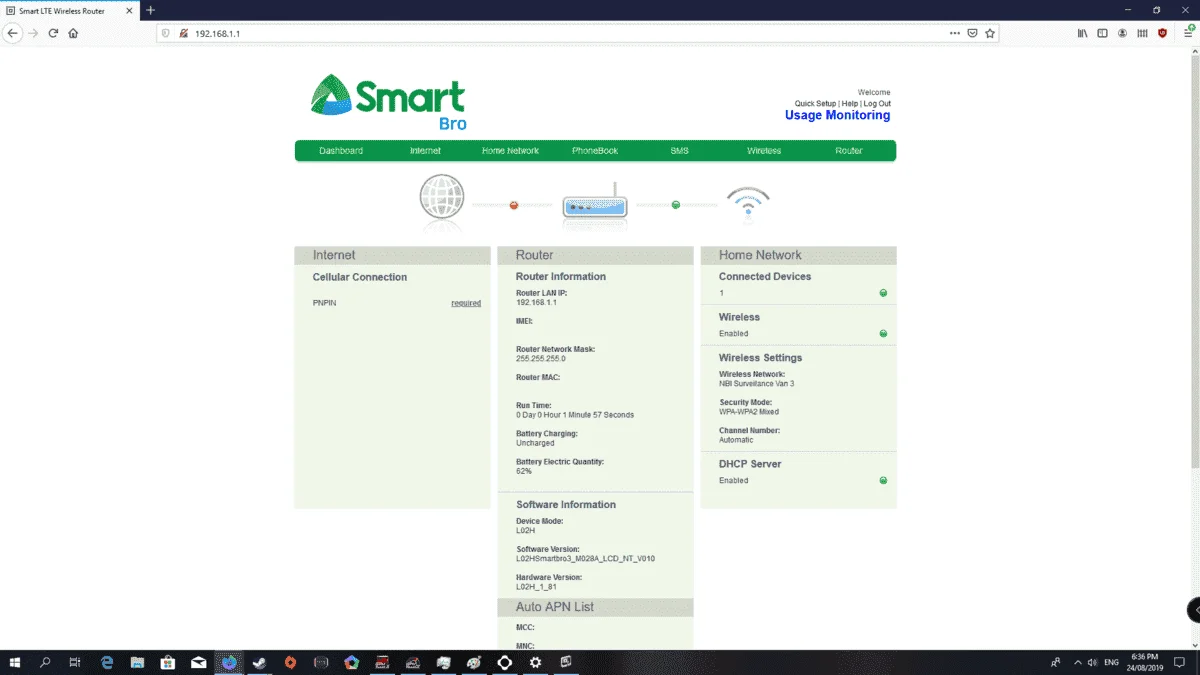This screenshot has height=675, width=1200.
Task: Show hidden system tray icons
Action: click(x=1078, y=662)
